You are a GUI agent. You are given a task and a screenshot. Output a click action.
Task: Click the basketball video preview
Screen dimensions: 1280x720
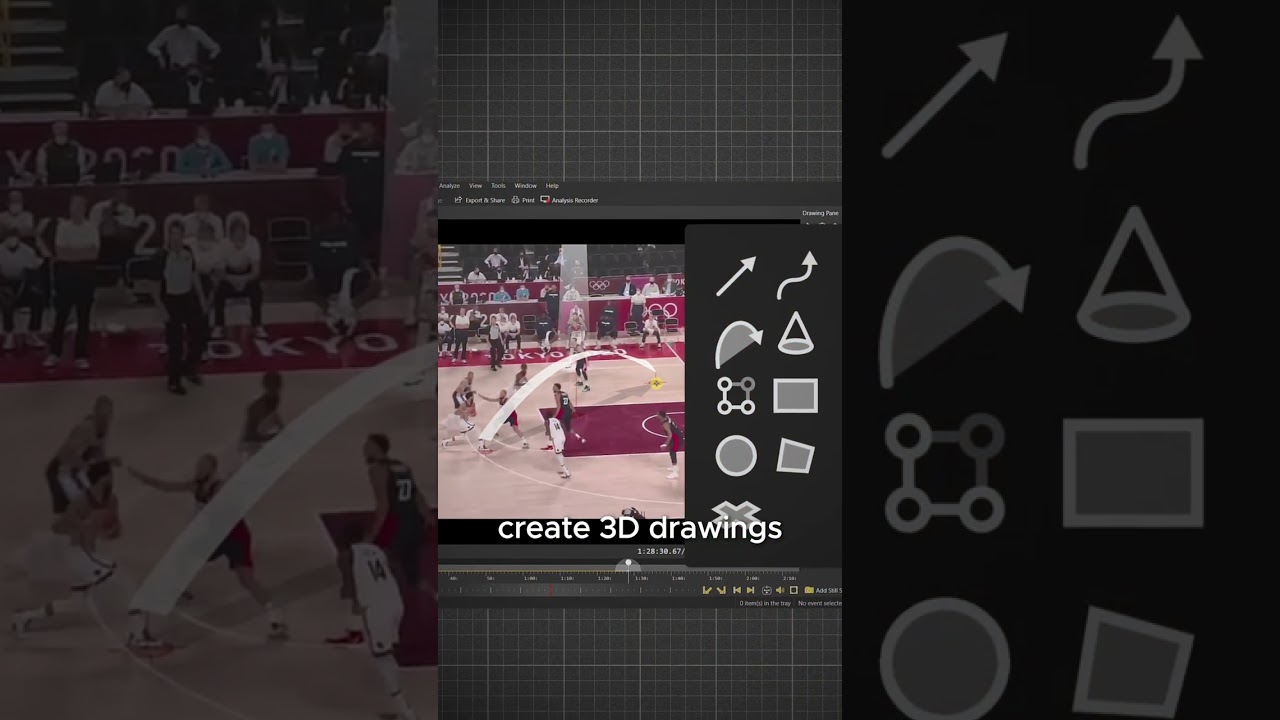point(562,382)
